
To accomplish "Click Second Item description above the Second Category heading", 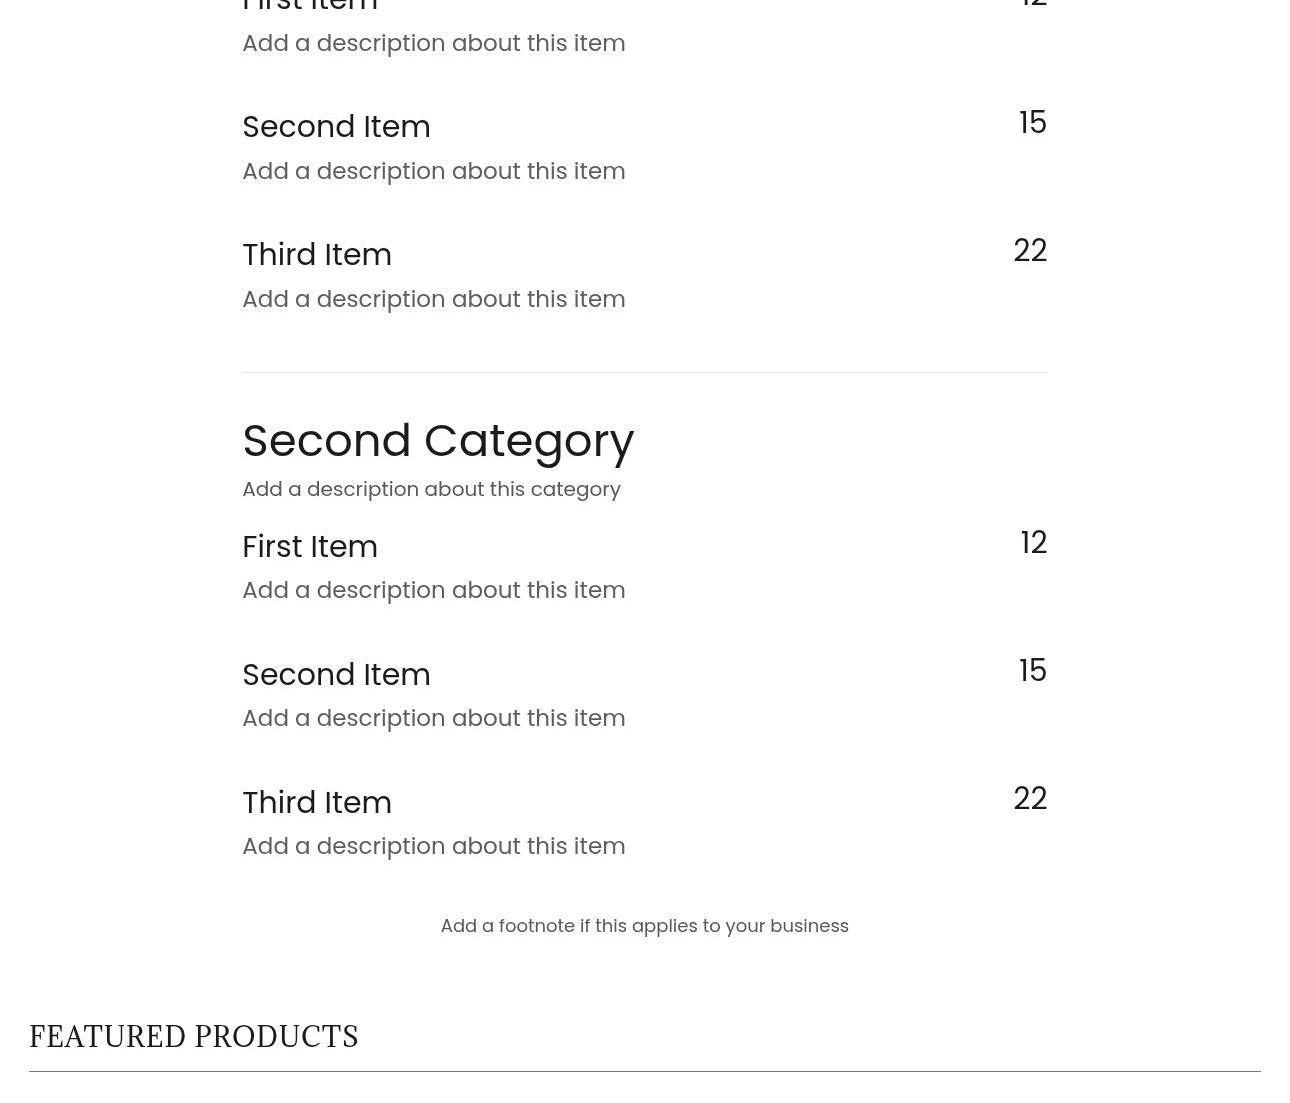I will pos(433,171).
